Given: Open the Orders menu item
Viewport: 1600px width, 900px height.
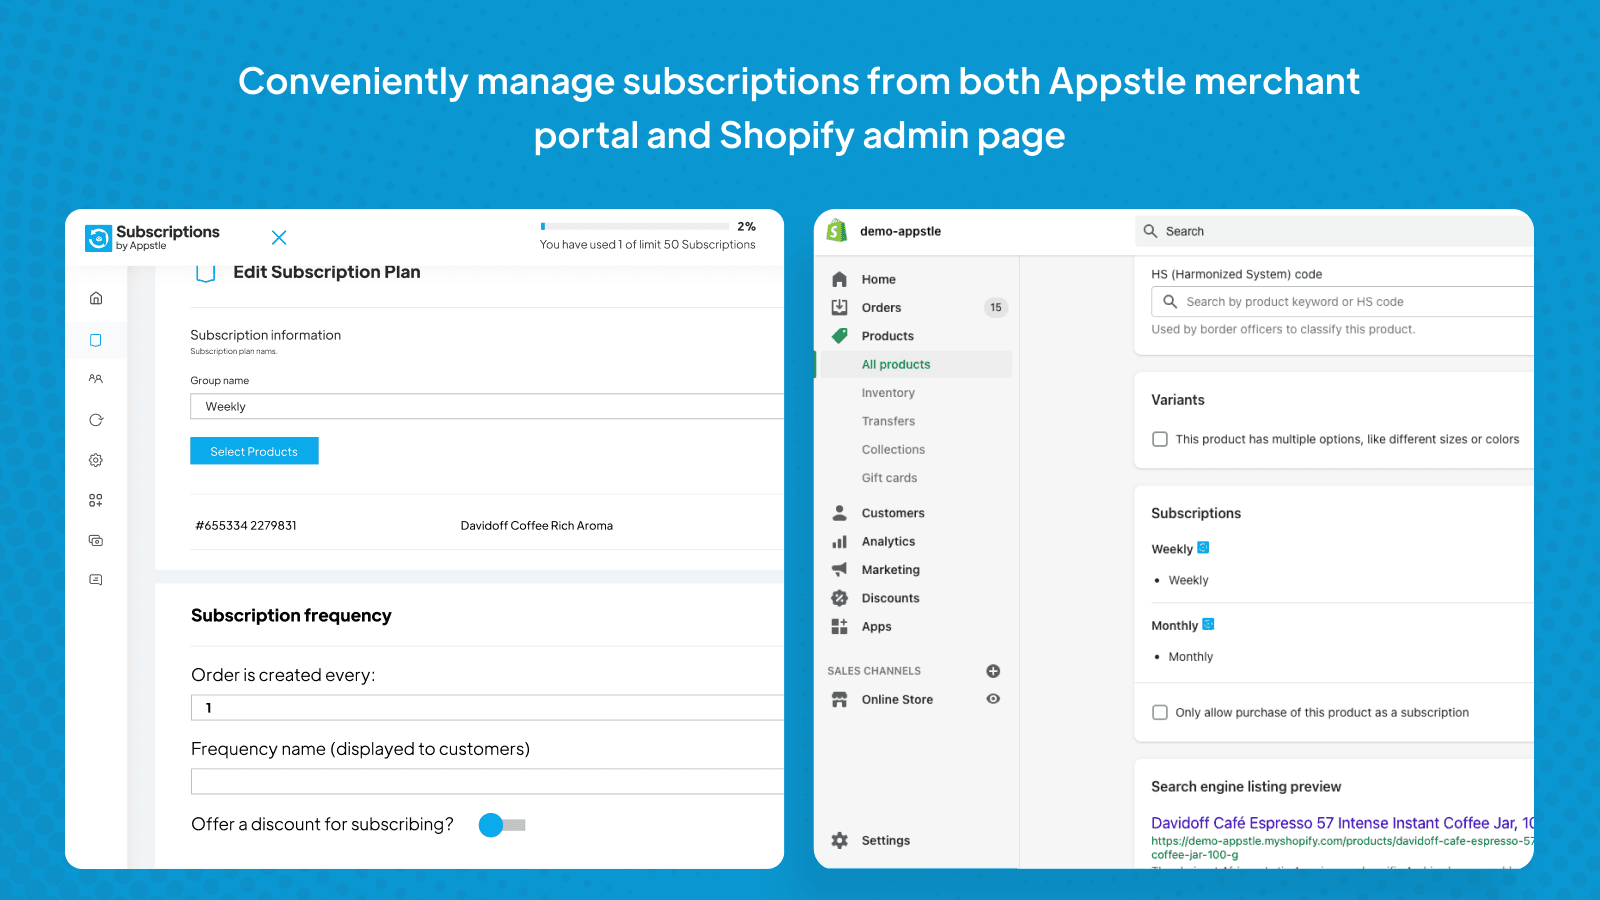Looking at the screenshot, I should [x=880, y=307].
